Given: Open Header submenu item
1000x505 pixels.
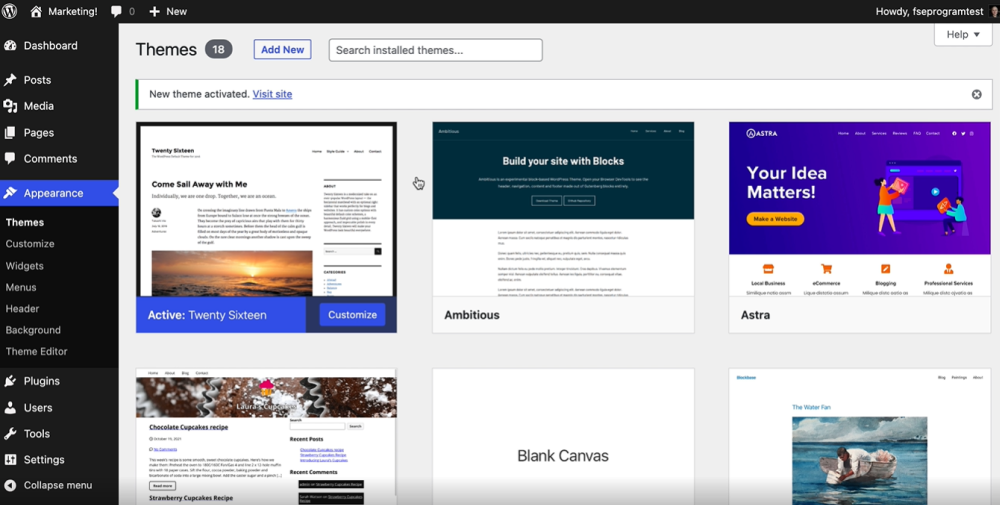Looking at the screenshot, I should coord(22,309).
